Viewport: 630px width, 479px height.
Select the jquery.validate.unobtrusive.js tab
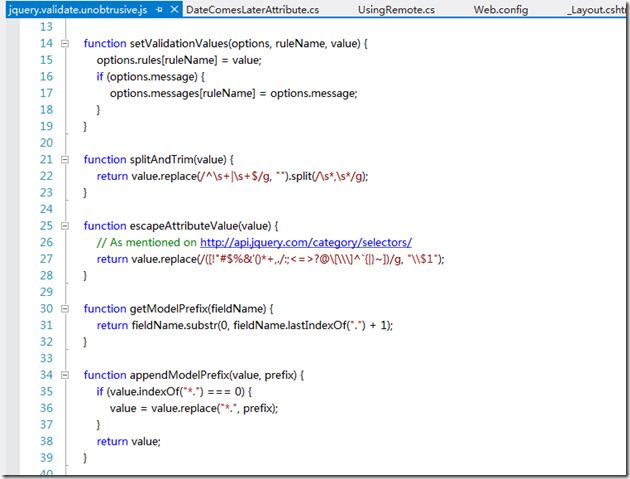pyautogui.click(x=78, y=10)
